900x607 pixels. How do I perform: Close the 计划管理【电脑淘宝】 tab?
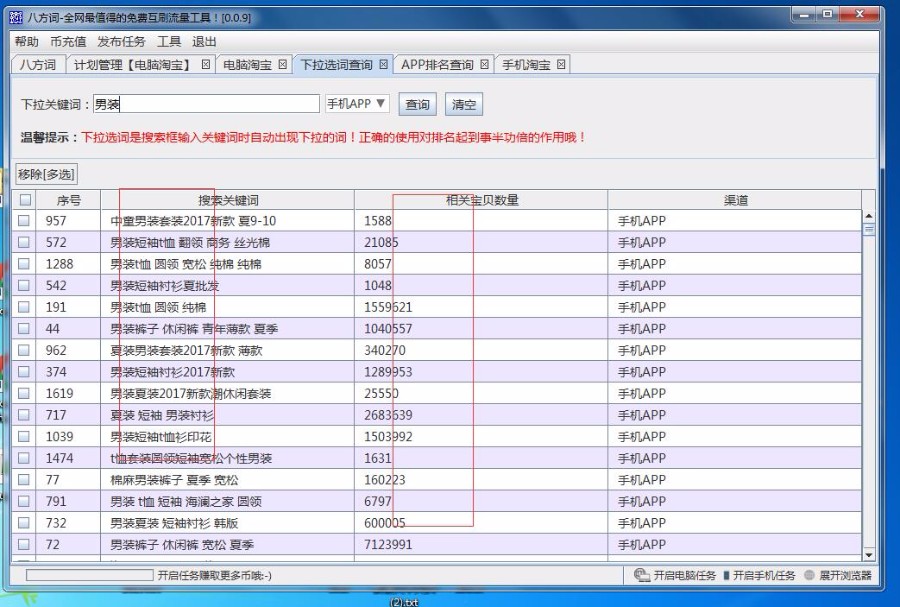[x=205, y=64]
